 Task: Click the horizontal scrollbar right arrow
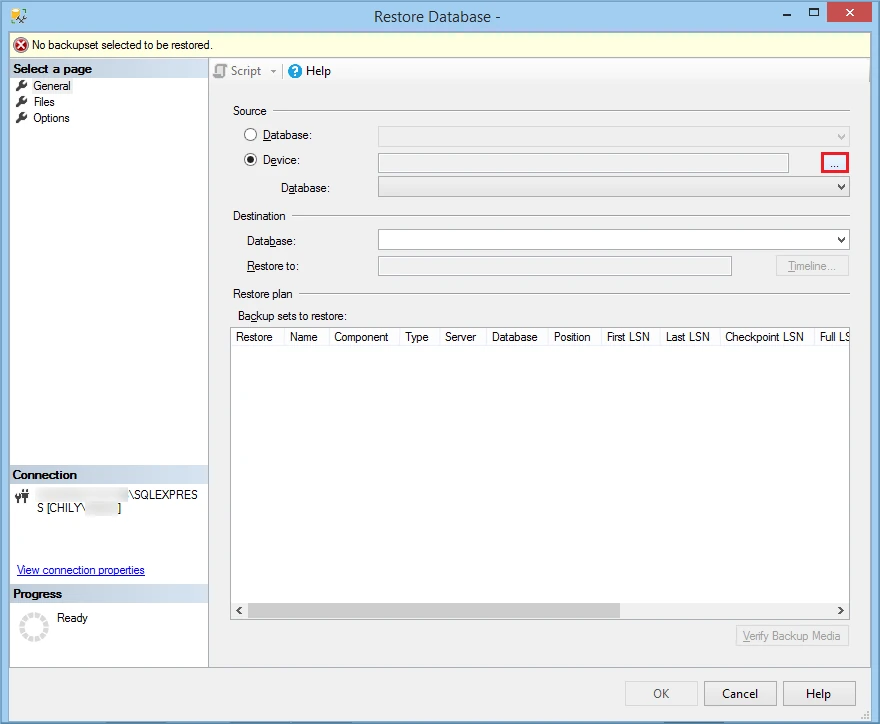click(841, 611)
